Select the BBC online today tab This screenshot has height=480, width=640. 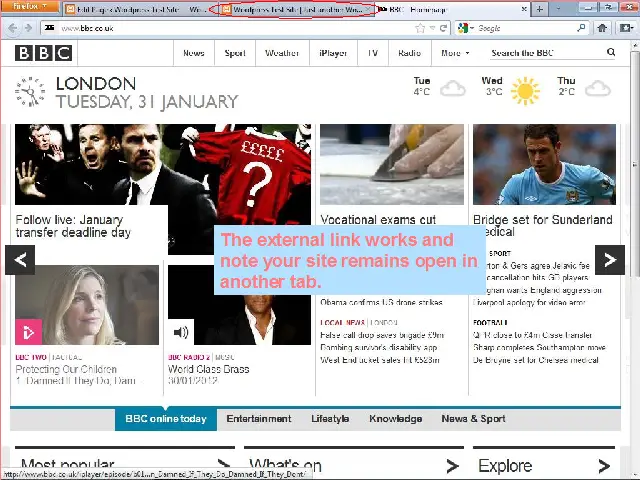[166, 419]
